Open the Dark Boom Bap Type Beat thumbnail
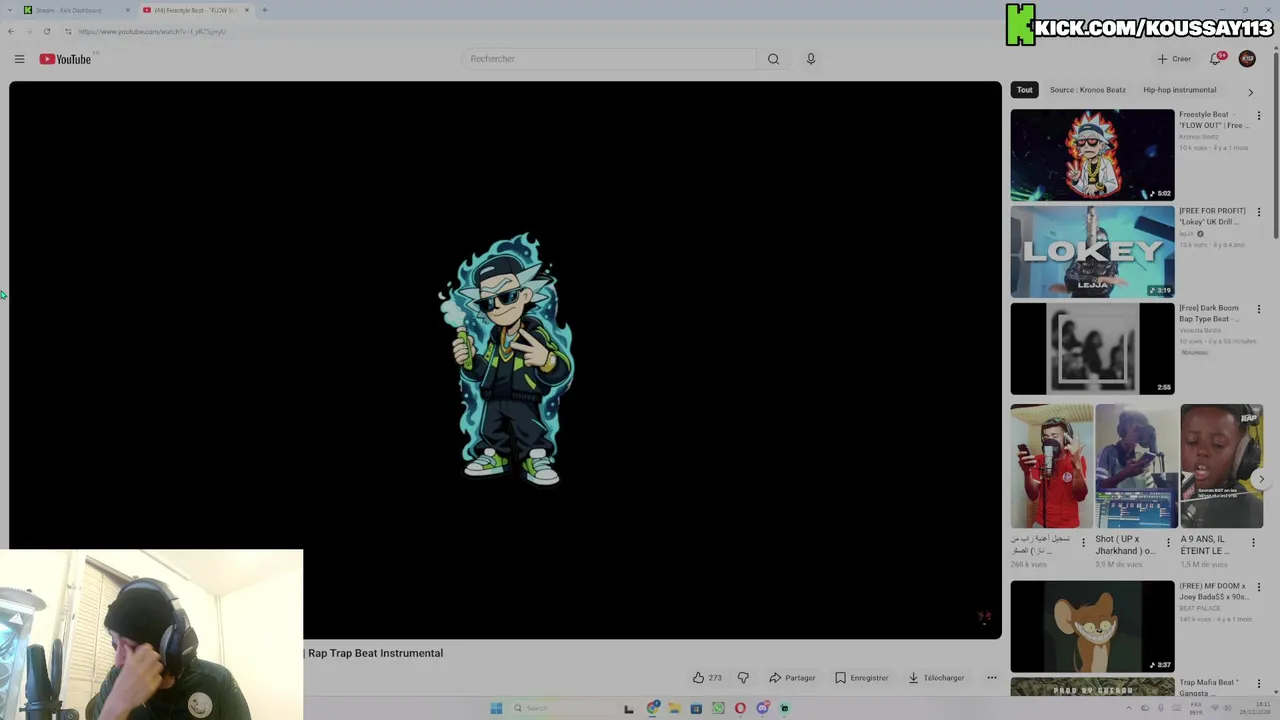Image resolution: width=1280 pixels, height=720 pixels. 1092,349
